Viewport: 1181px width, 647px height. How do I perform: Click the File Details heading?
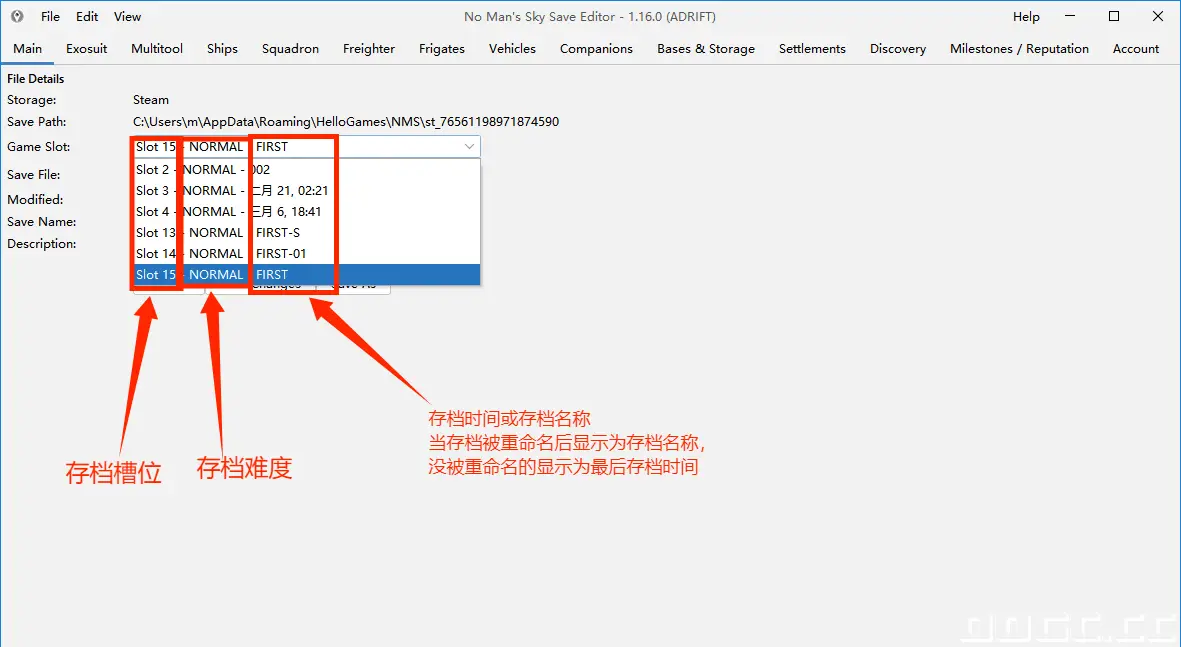pos(35,78)
